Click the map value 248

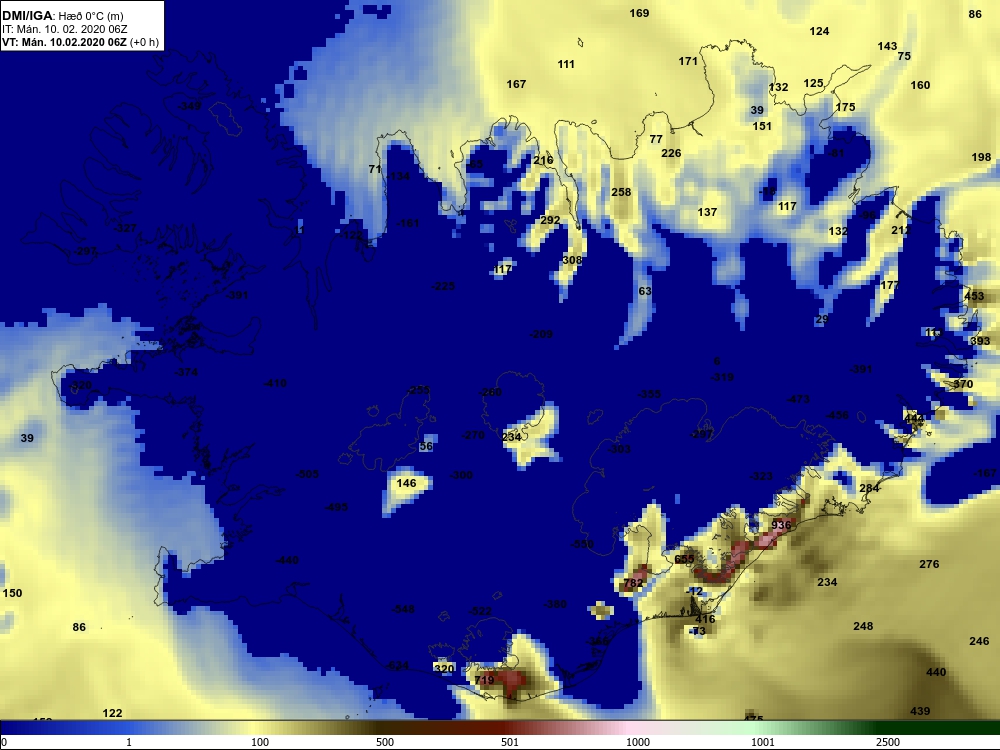click(863, 626)
